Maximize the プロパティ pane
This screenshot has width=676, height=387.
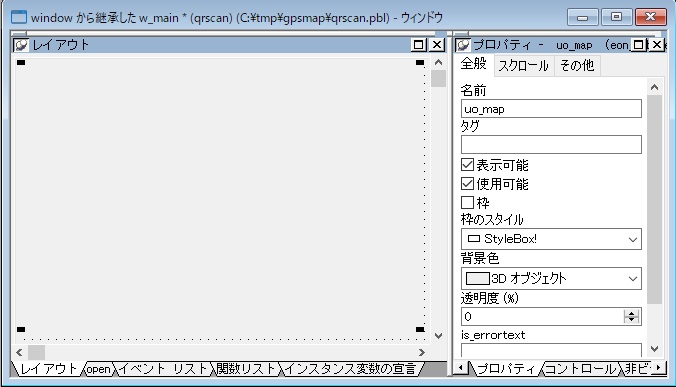pyautogui.click(x=639, y=45)
